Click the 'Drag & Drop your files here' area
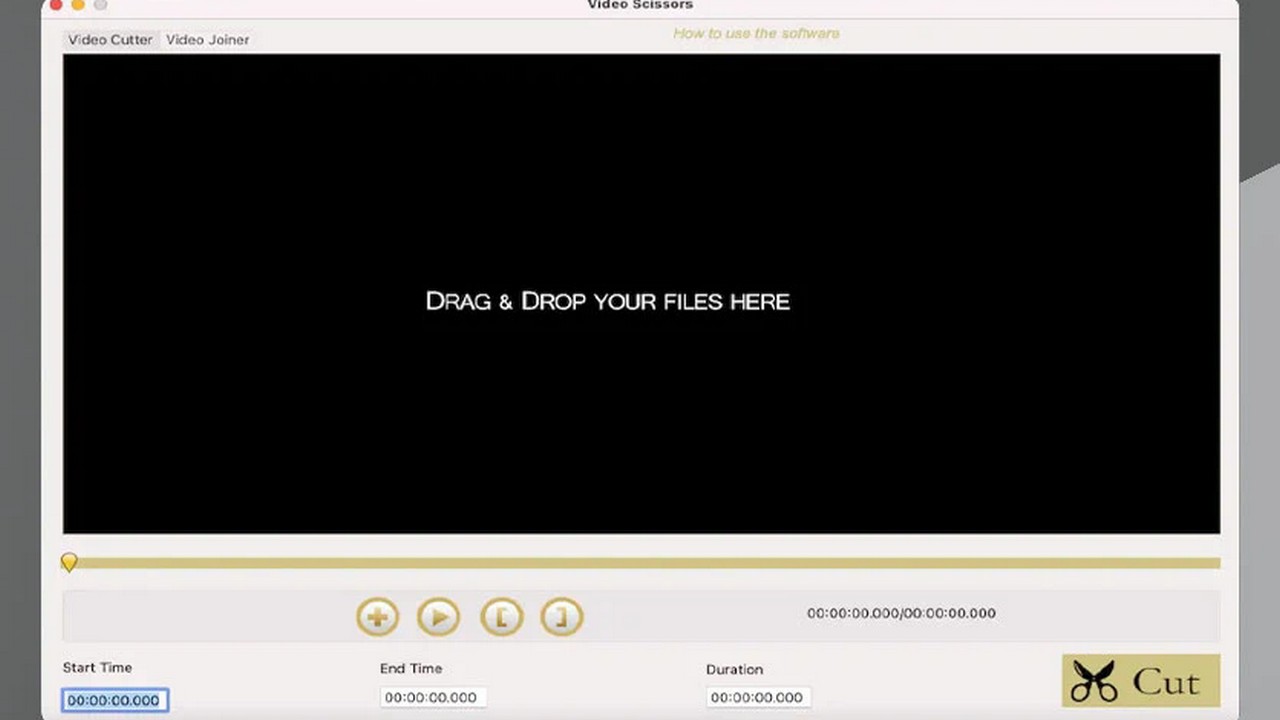 click(608, 301)
